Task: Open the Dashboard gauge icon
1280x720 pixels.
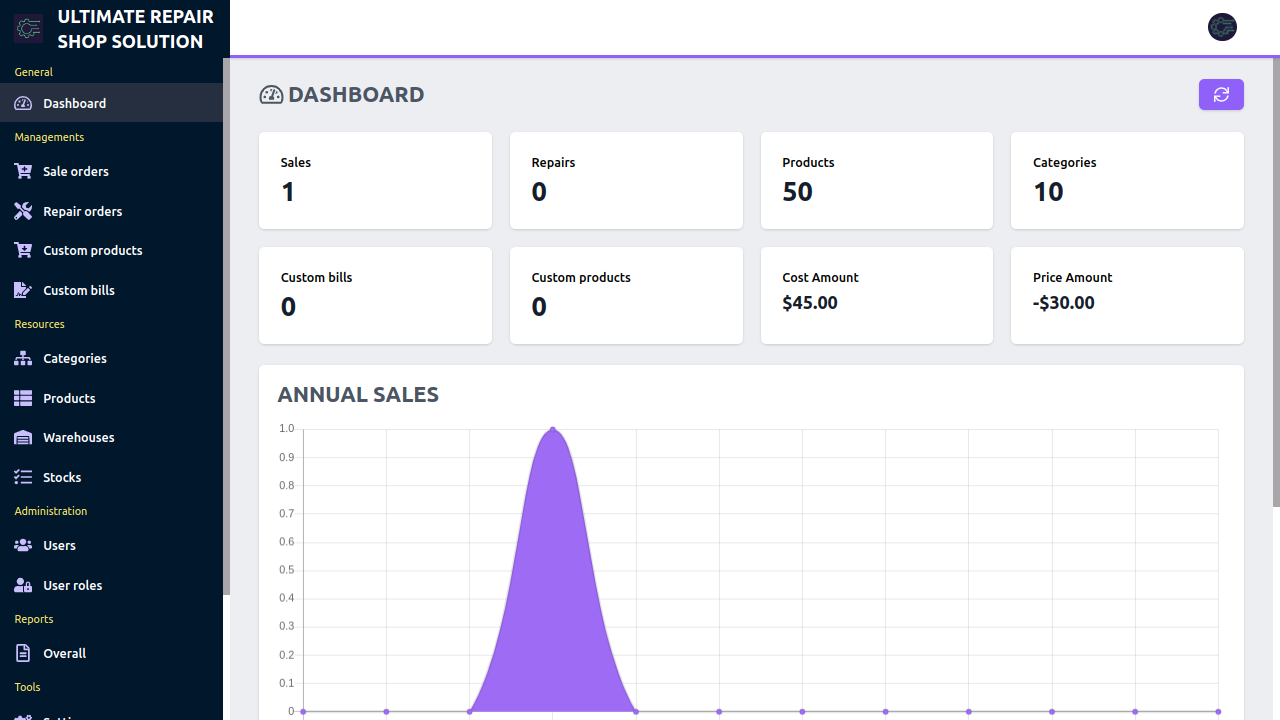Action: point(22,103)
